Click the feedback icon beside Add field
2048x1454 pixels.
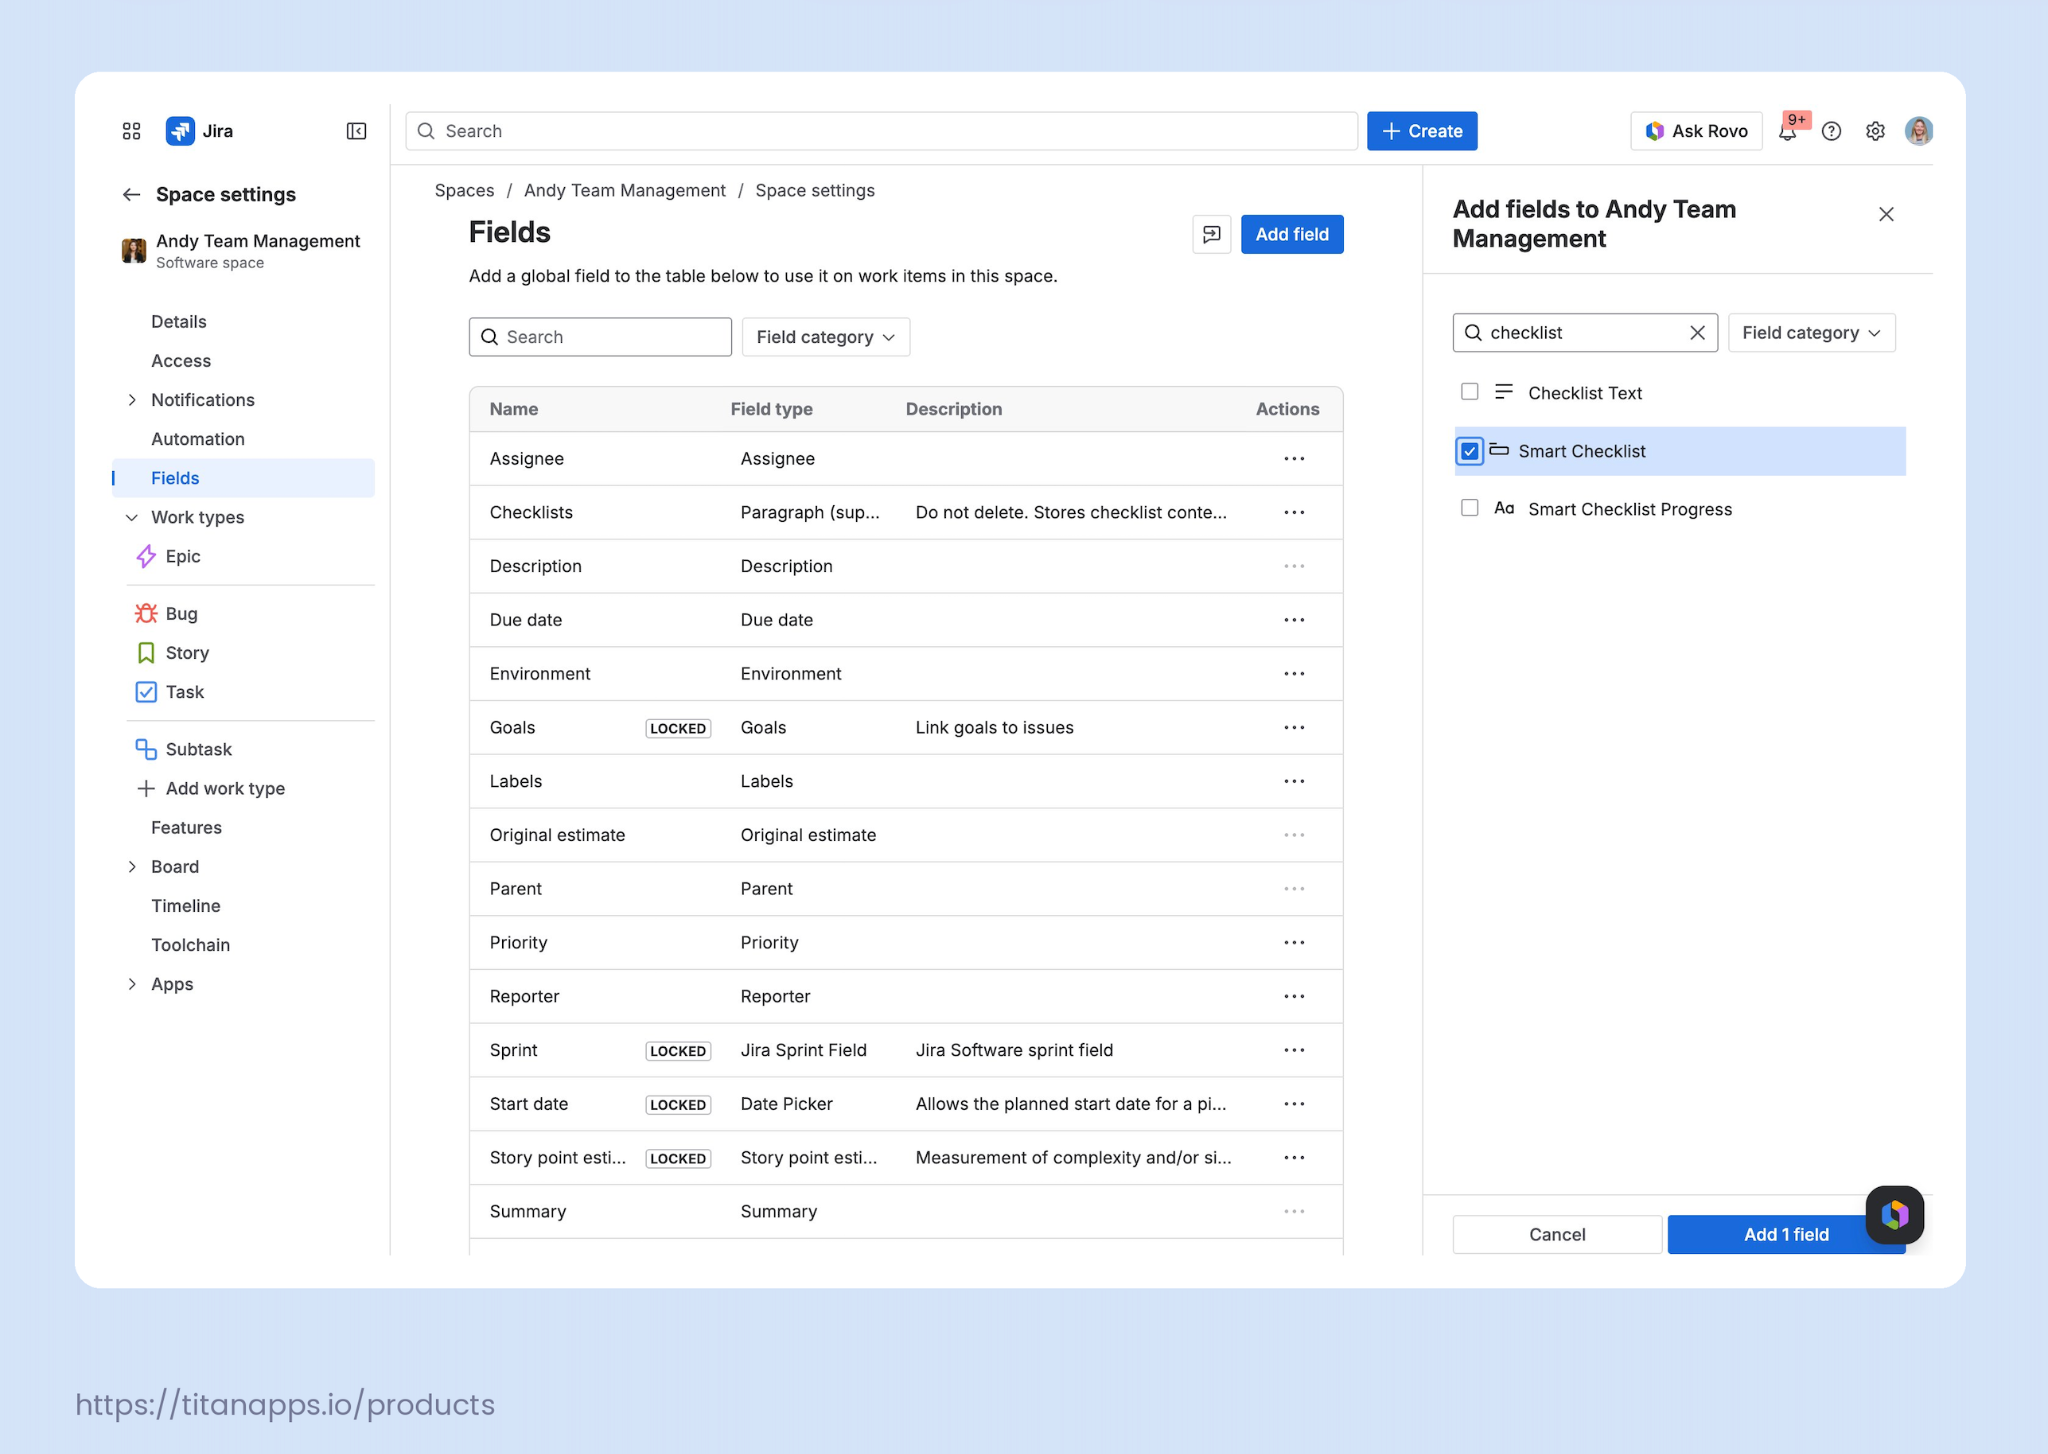(x=1211, y=234)
